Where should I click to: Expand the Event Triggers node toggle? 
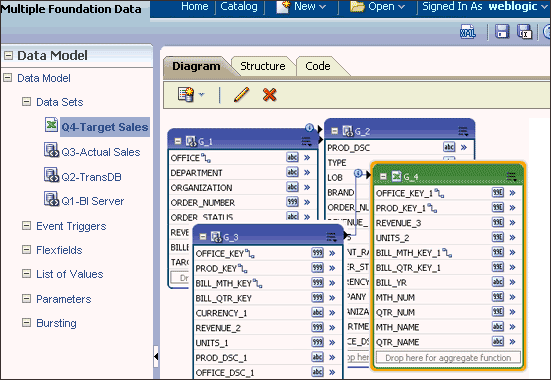pos(26,225)
